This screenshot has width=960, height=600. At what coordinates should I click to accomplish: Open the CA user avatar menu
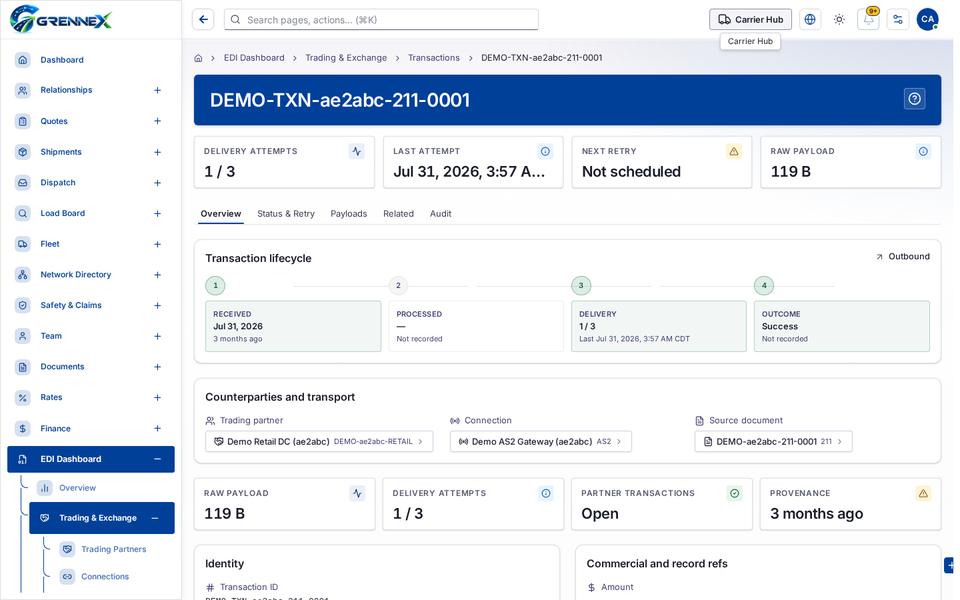[927, 20]
